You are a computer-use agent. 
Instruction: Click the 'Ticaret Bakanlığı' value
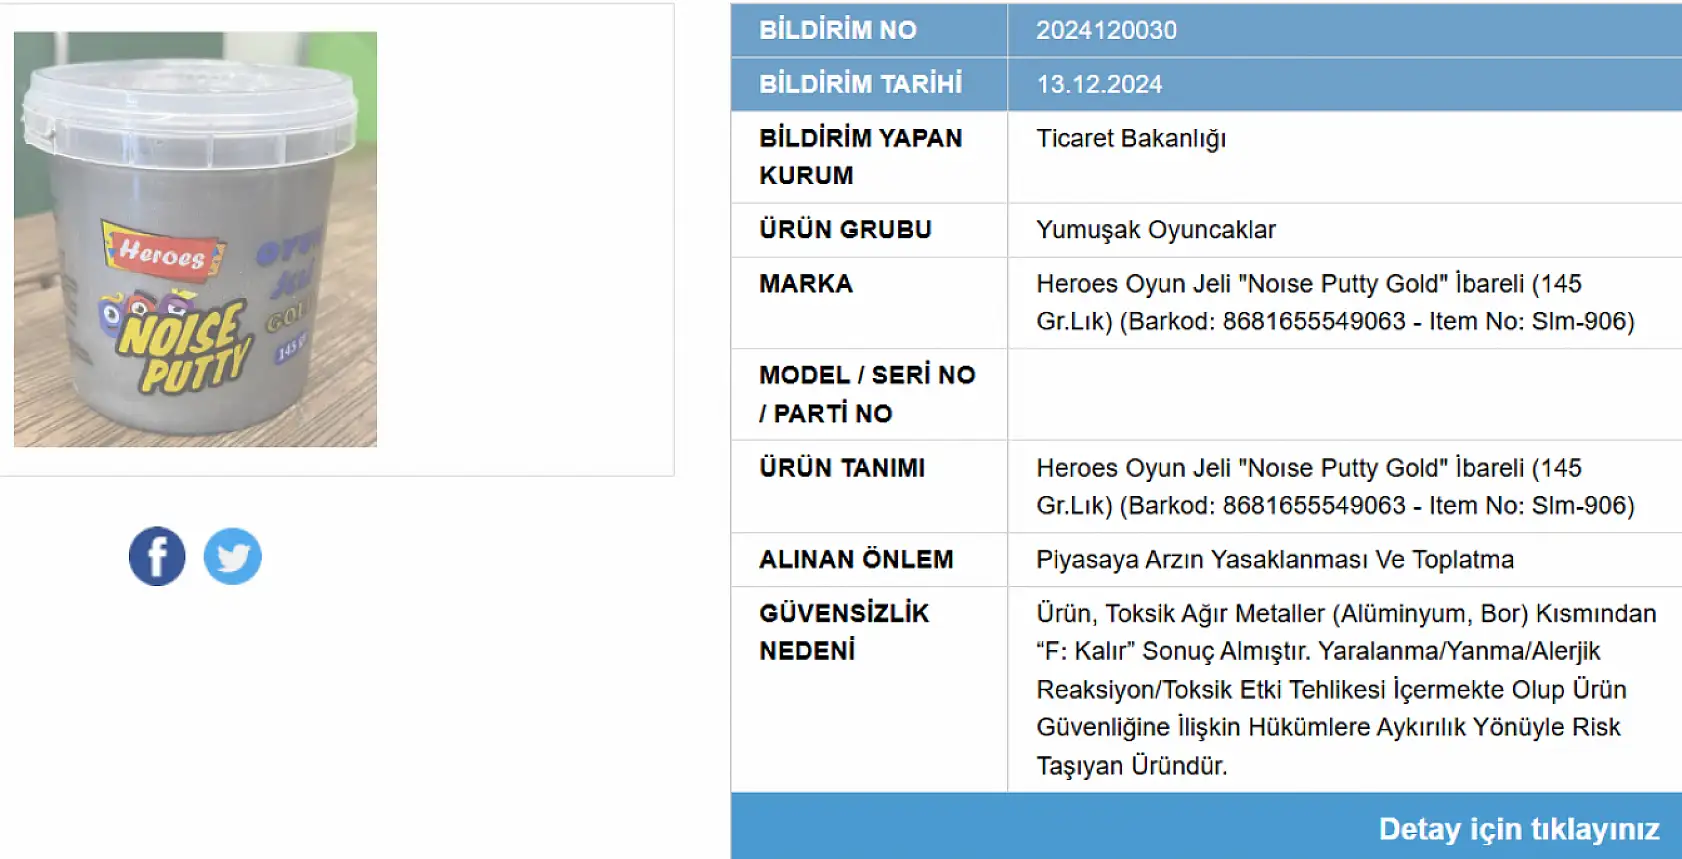tap(1131, 139)
